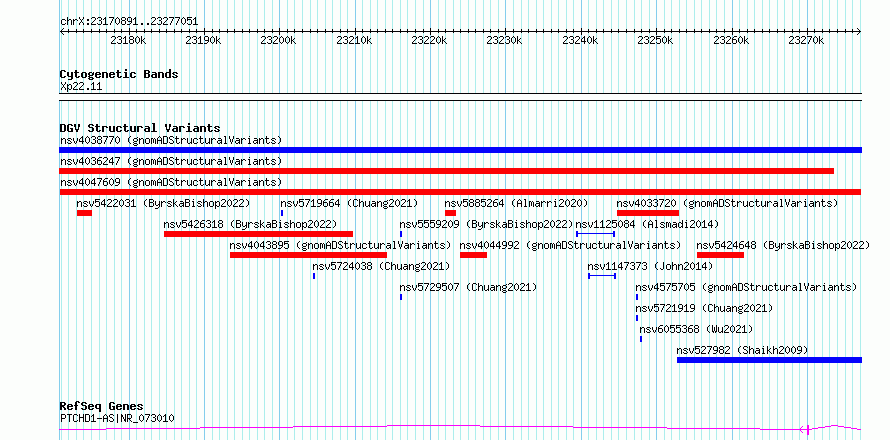
Task: Open the nsv5719664 (Chuang2021) label
Action: (x=349, y=203)
